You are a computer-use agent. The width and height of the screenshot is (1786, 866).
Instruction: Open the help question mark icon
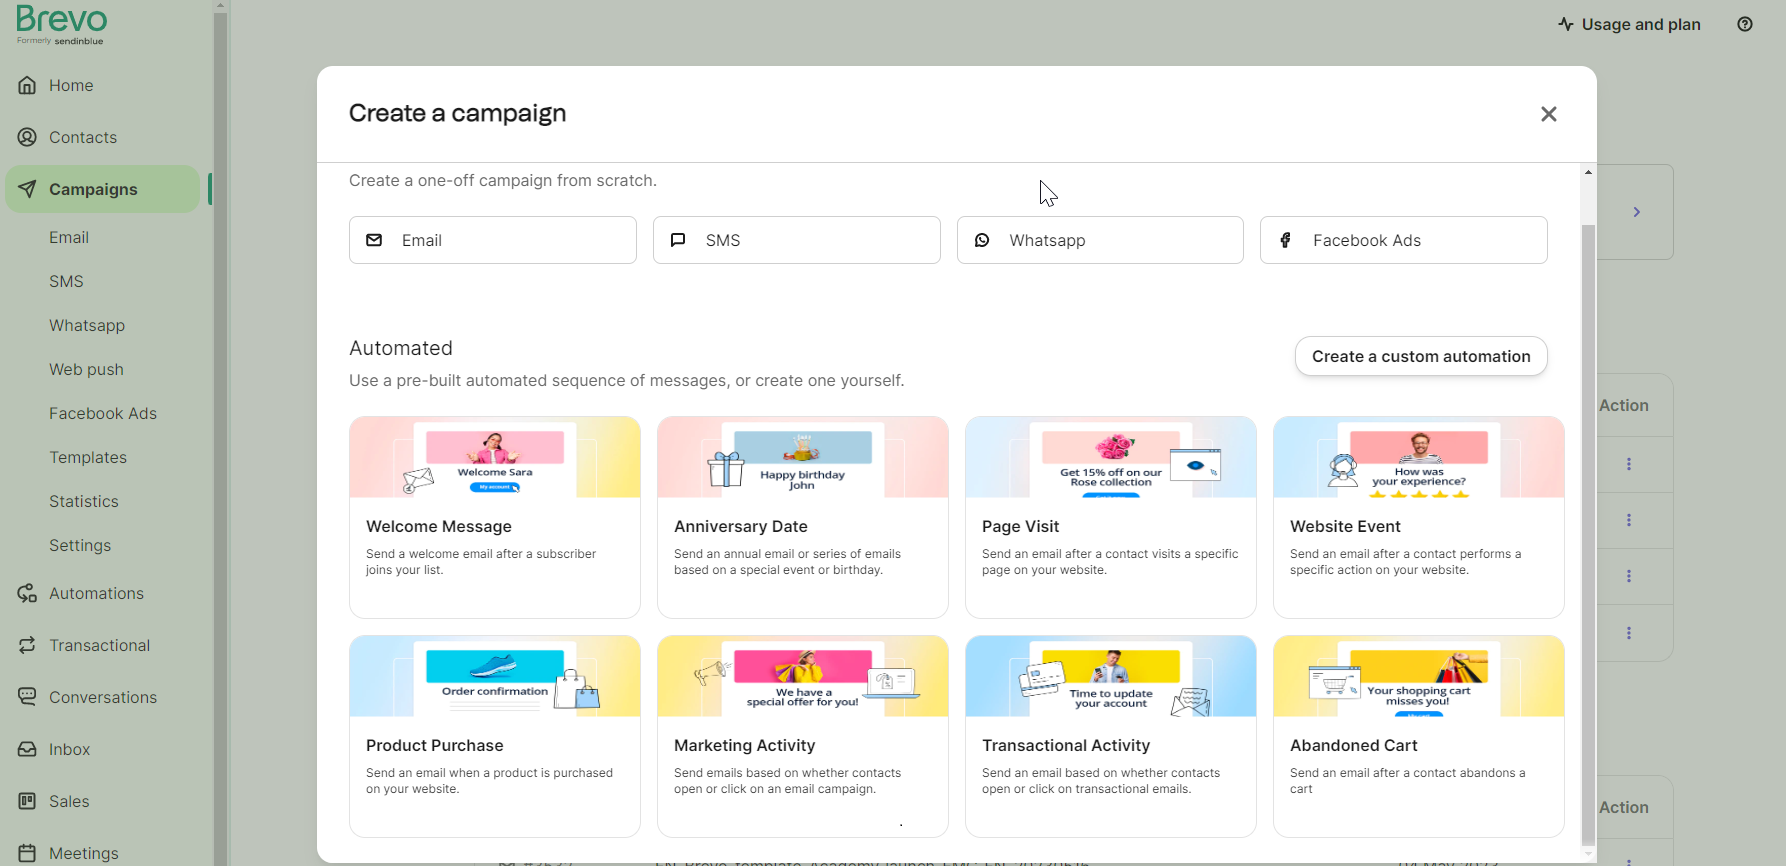click(x=1745, y=25)
